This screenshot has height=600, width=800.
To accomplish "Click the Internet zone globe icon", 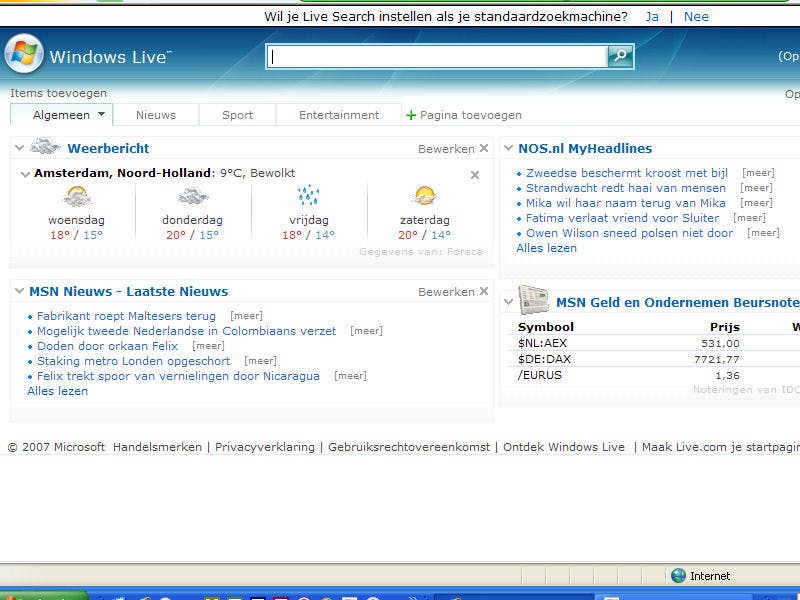I will 679,576.
